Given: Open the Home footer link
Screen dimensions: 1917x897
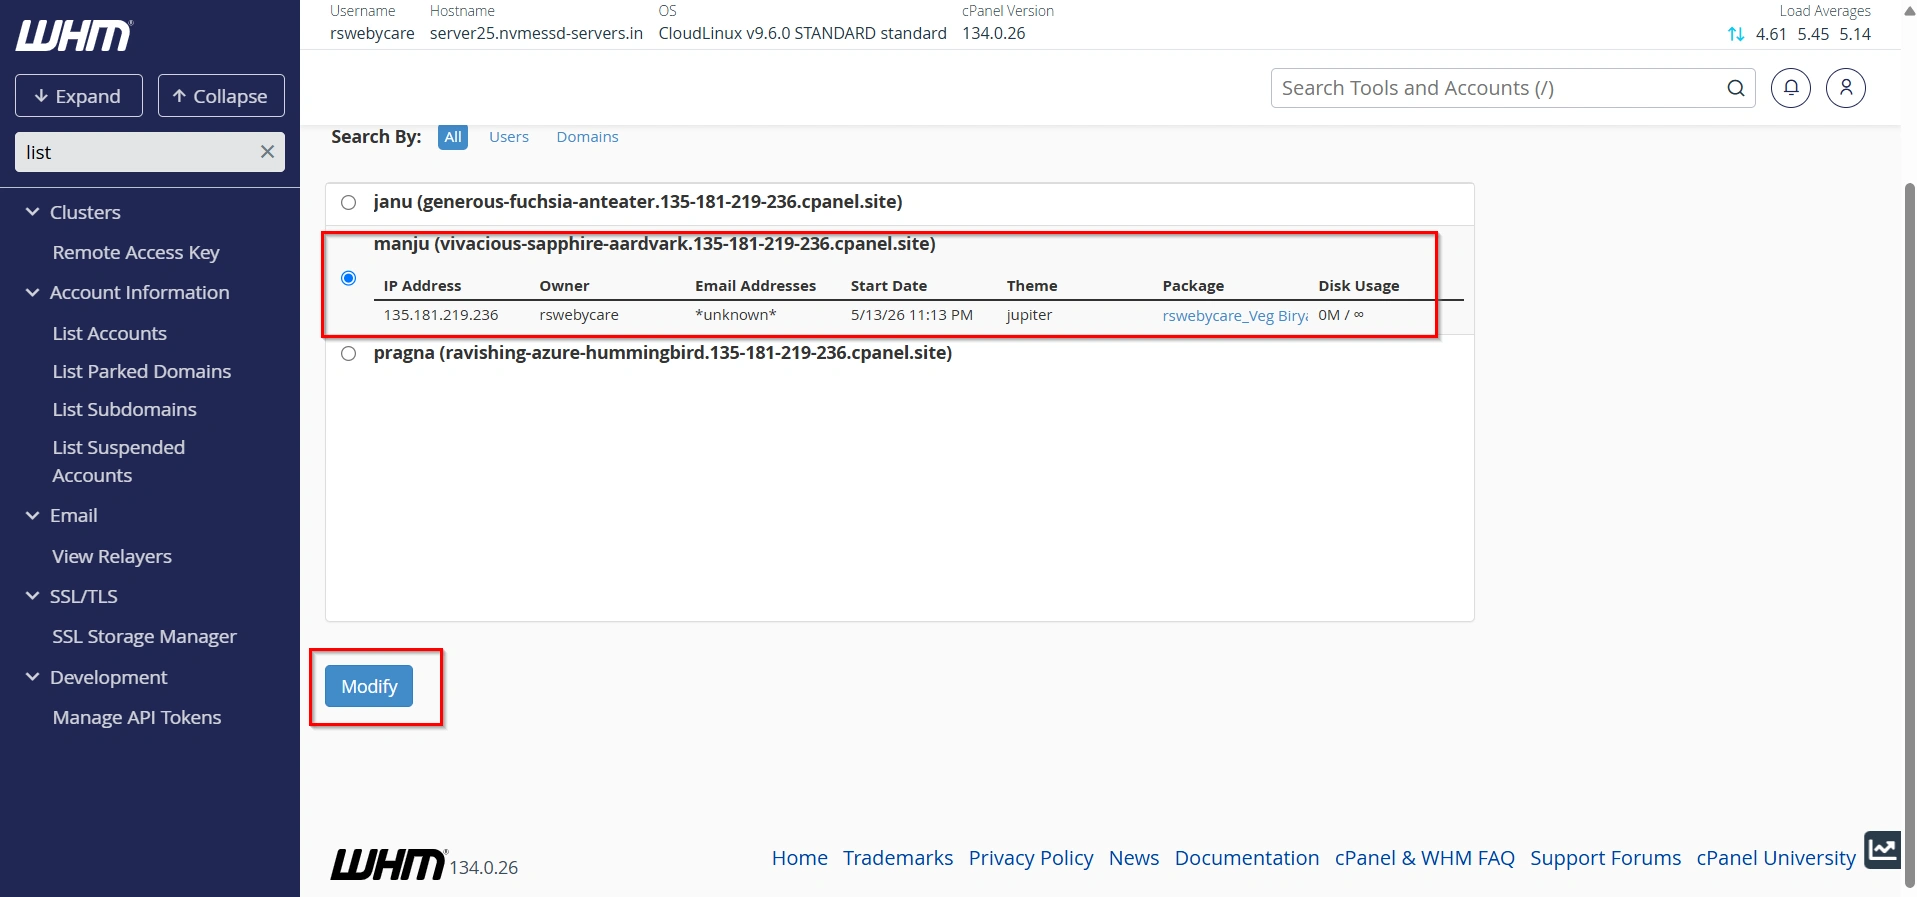Looking at the screenshot, I should coord(800,858).
